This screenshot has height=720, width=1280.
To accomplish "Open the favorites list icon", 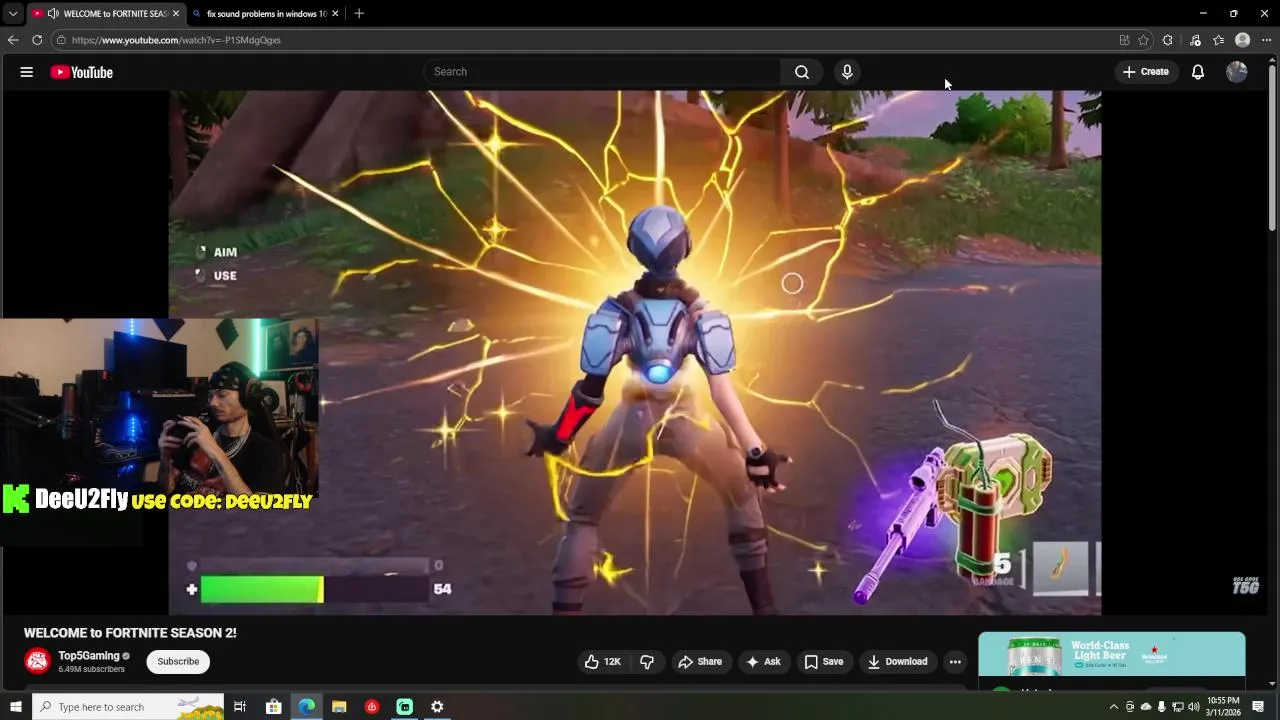I will click(1218, 40).
